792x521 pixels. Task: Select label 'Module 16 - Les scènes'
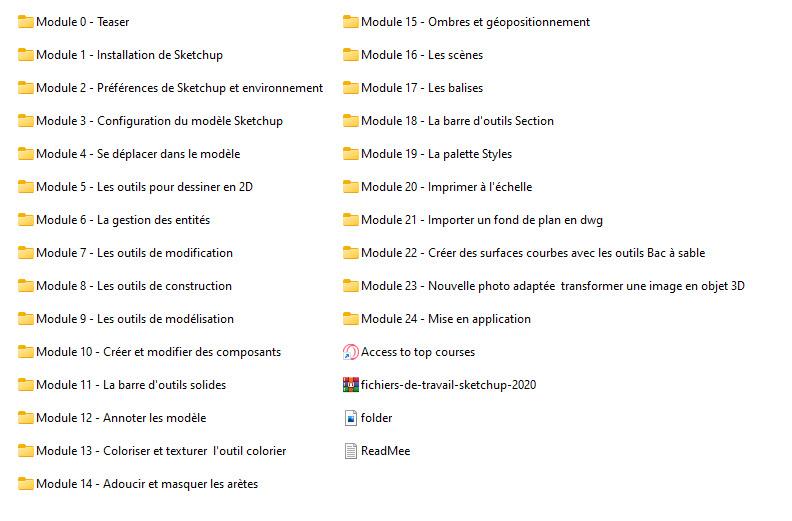(422, 55)
